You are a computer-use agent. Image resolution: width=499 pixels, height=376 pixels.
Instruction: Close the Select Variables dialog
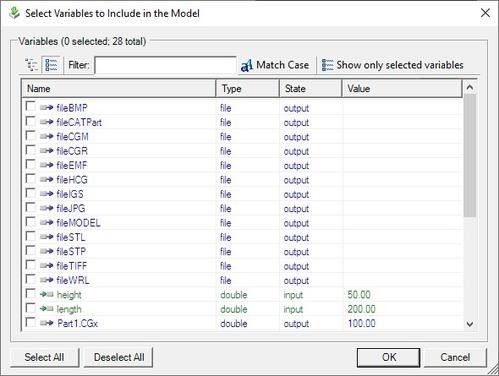[x=485, y=13]
